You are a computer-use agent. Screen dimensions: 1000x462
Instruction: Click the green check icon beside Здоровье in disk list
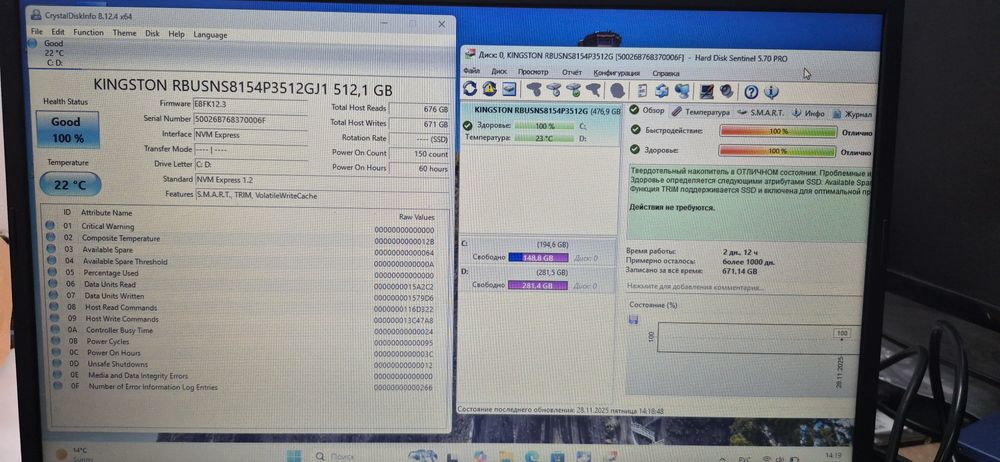pos(467,126)
